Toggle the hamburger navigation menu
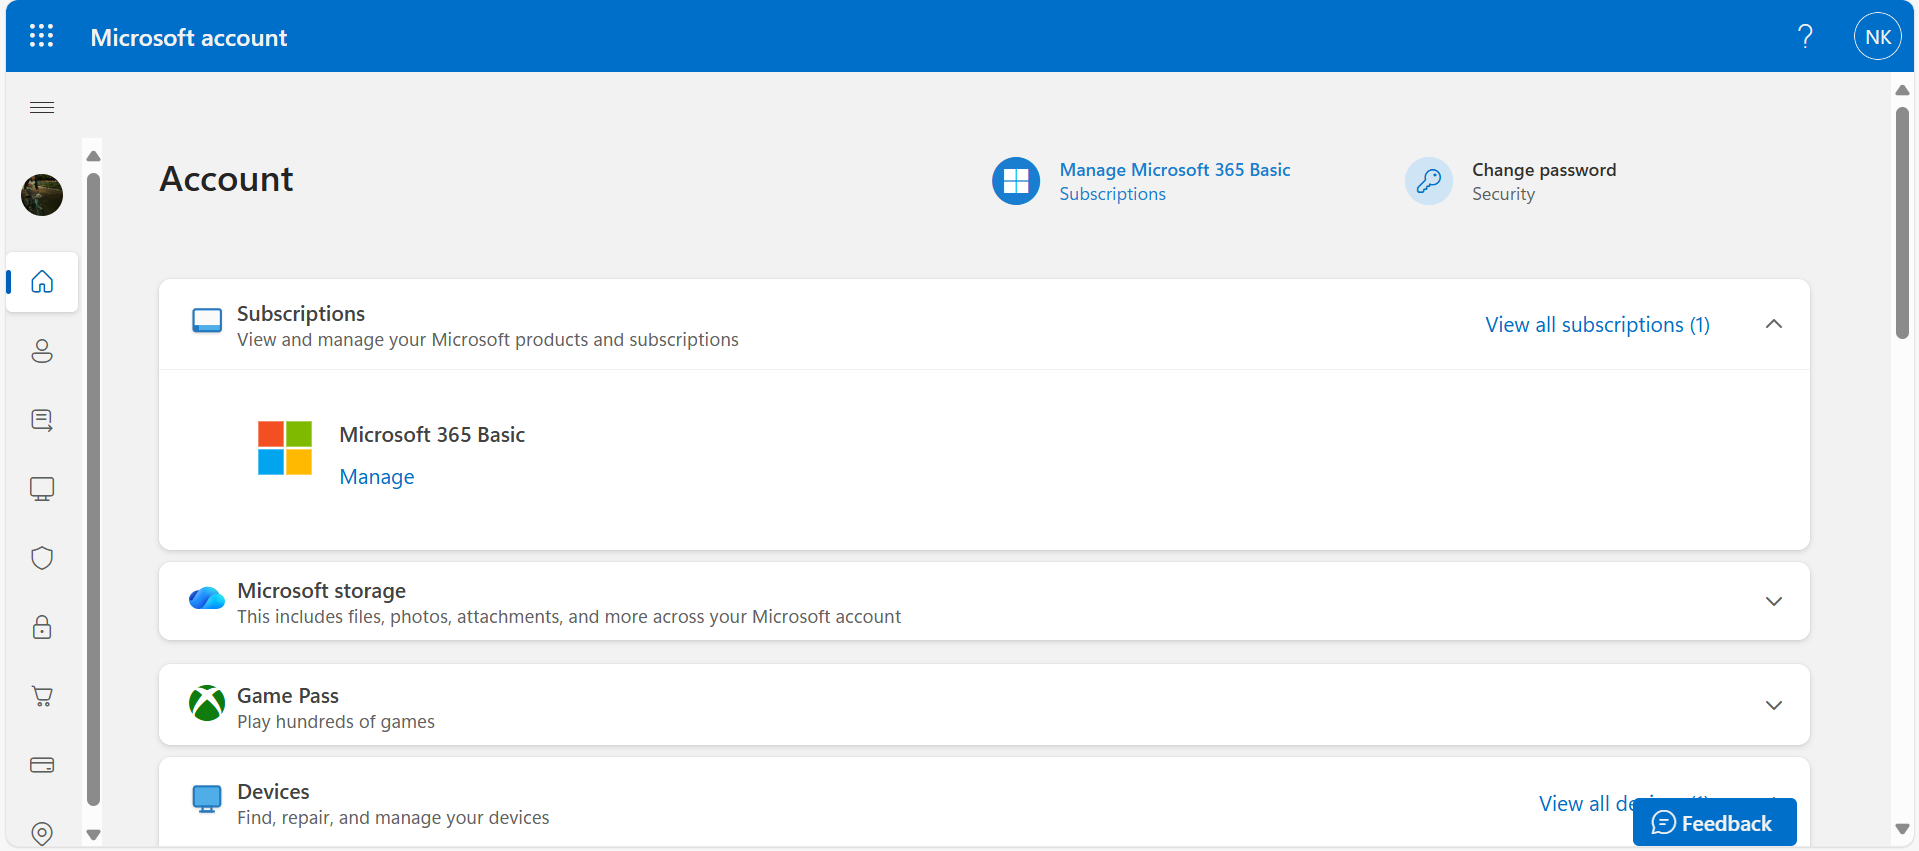1919x851 pixels. point(42,108)
